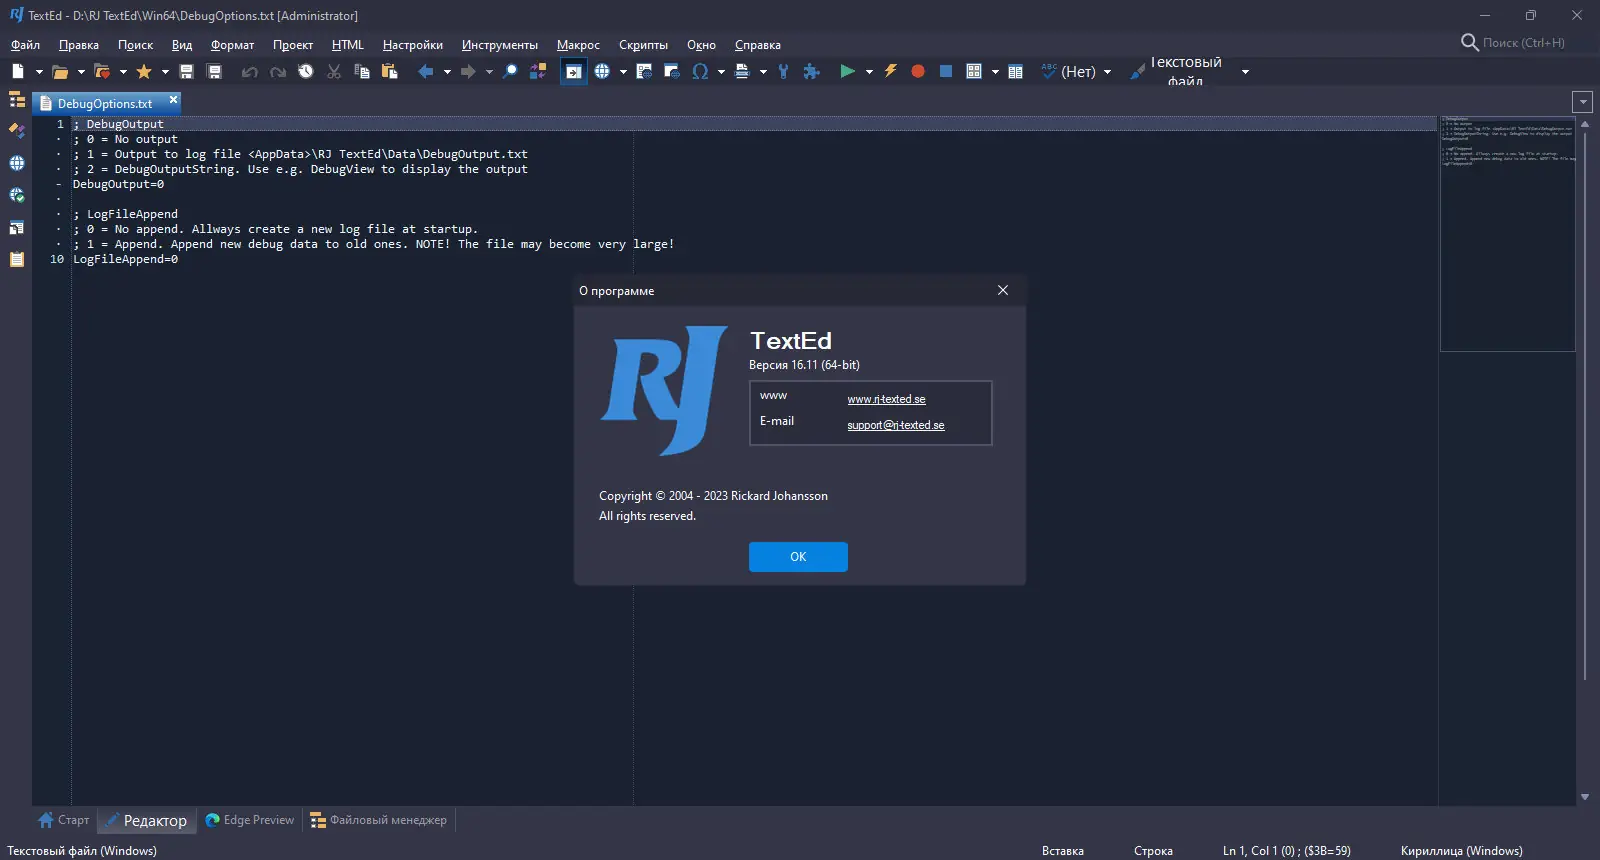Open the Файл menu
The width and height of the screenshot is (1600, 860).
pyautogui.click(x=26, y=44)
